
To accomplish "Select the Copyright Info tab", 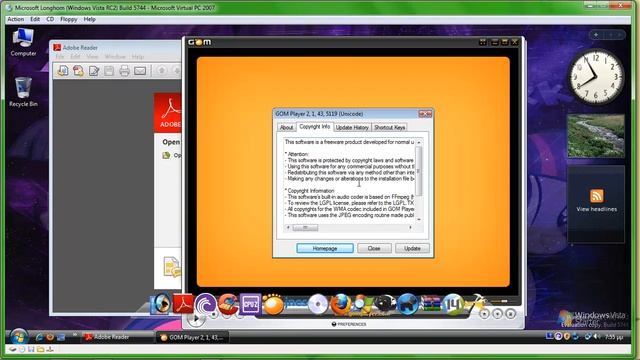I will tap(314, 127).
